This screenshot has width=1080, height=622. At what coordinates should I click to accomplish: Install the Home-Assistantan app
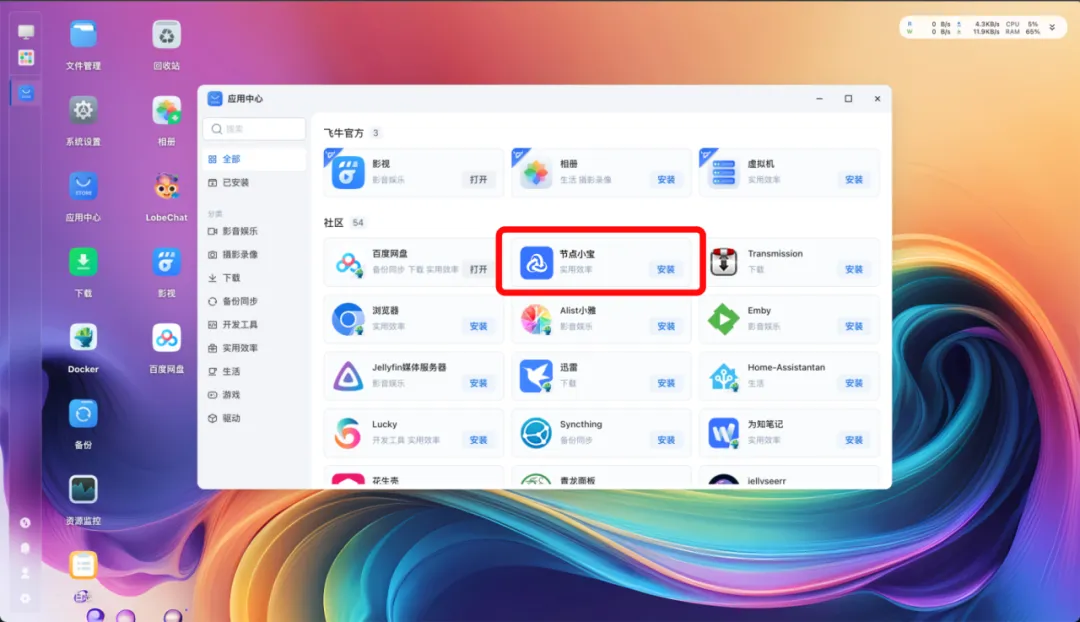(854, 383)
